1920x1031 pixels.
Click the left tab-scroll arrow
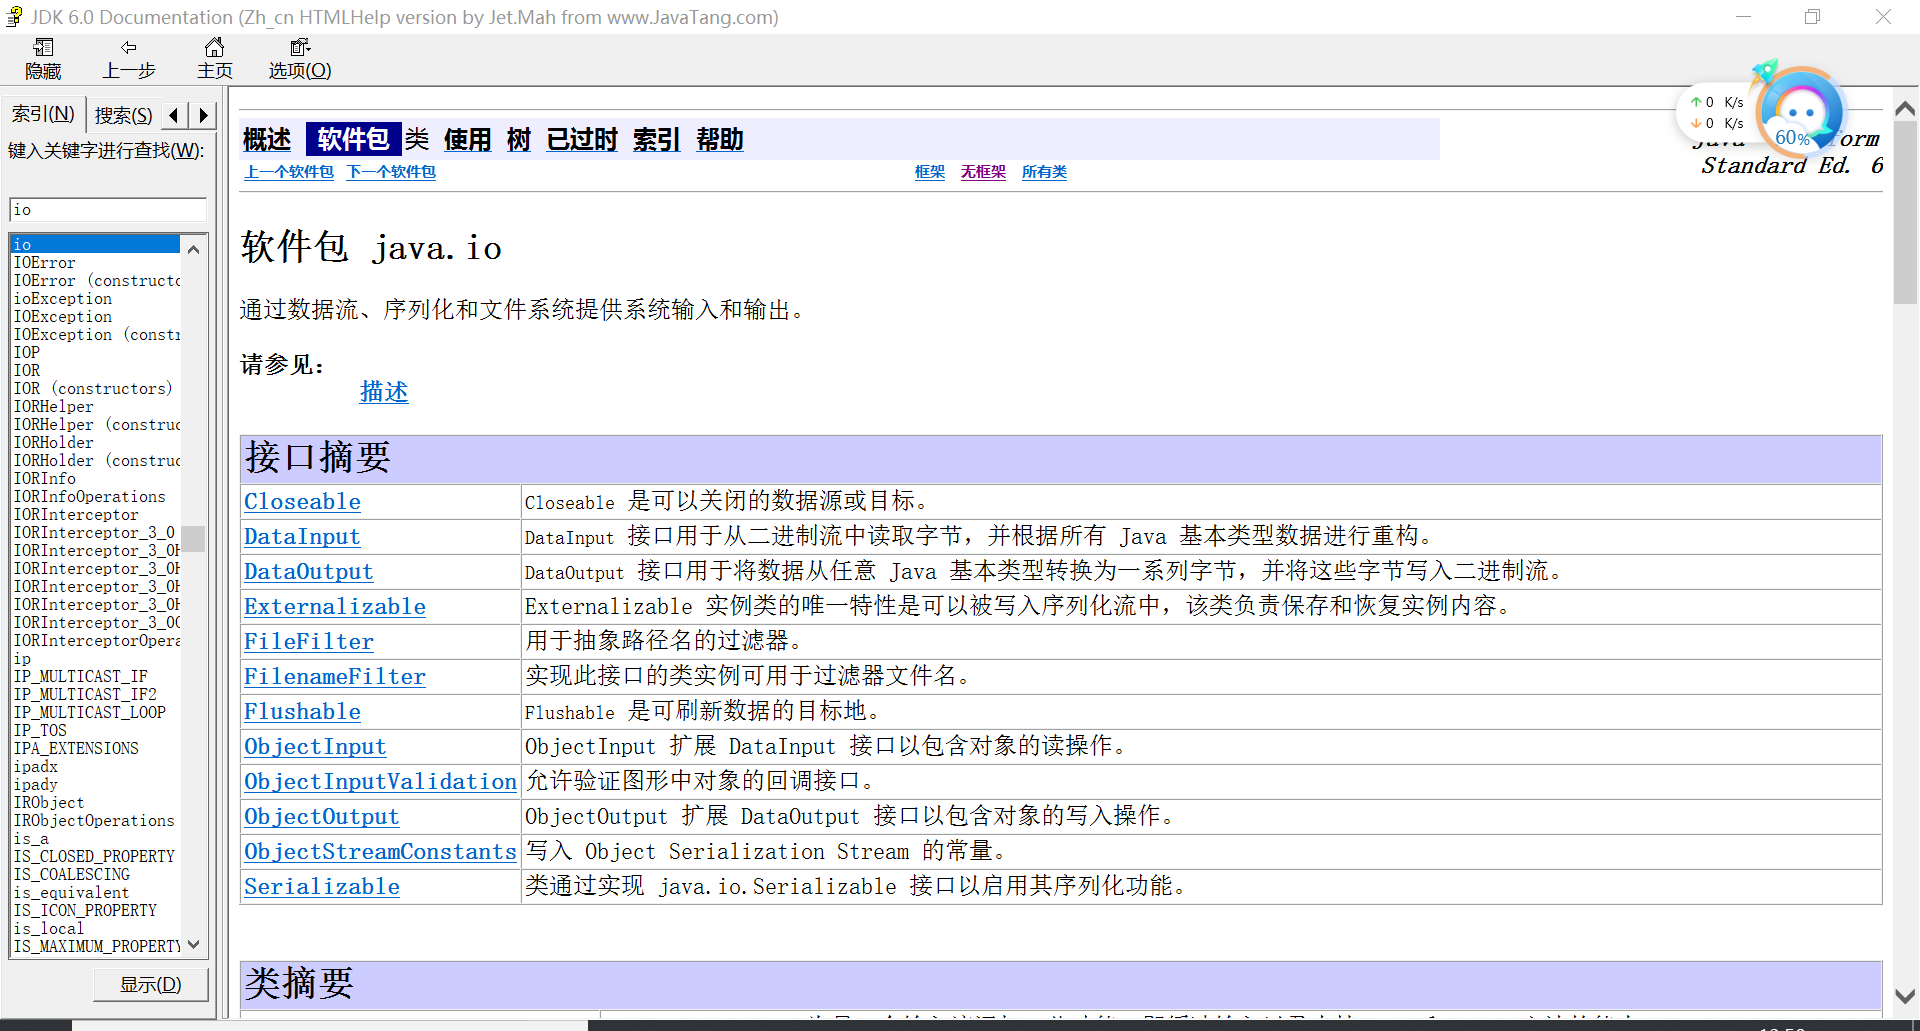(175, 115)
